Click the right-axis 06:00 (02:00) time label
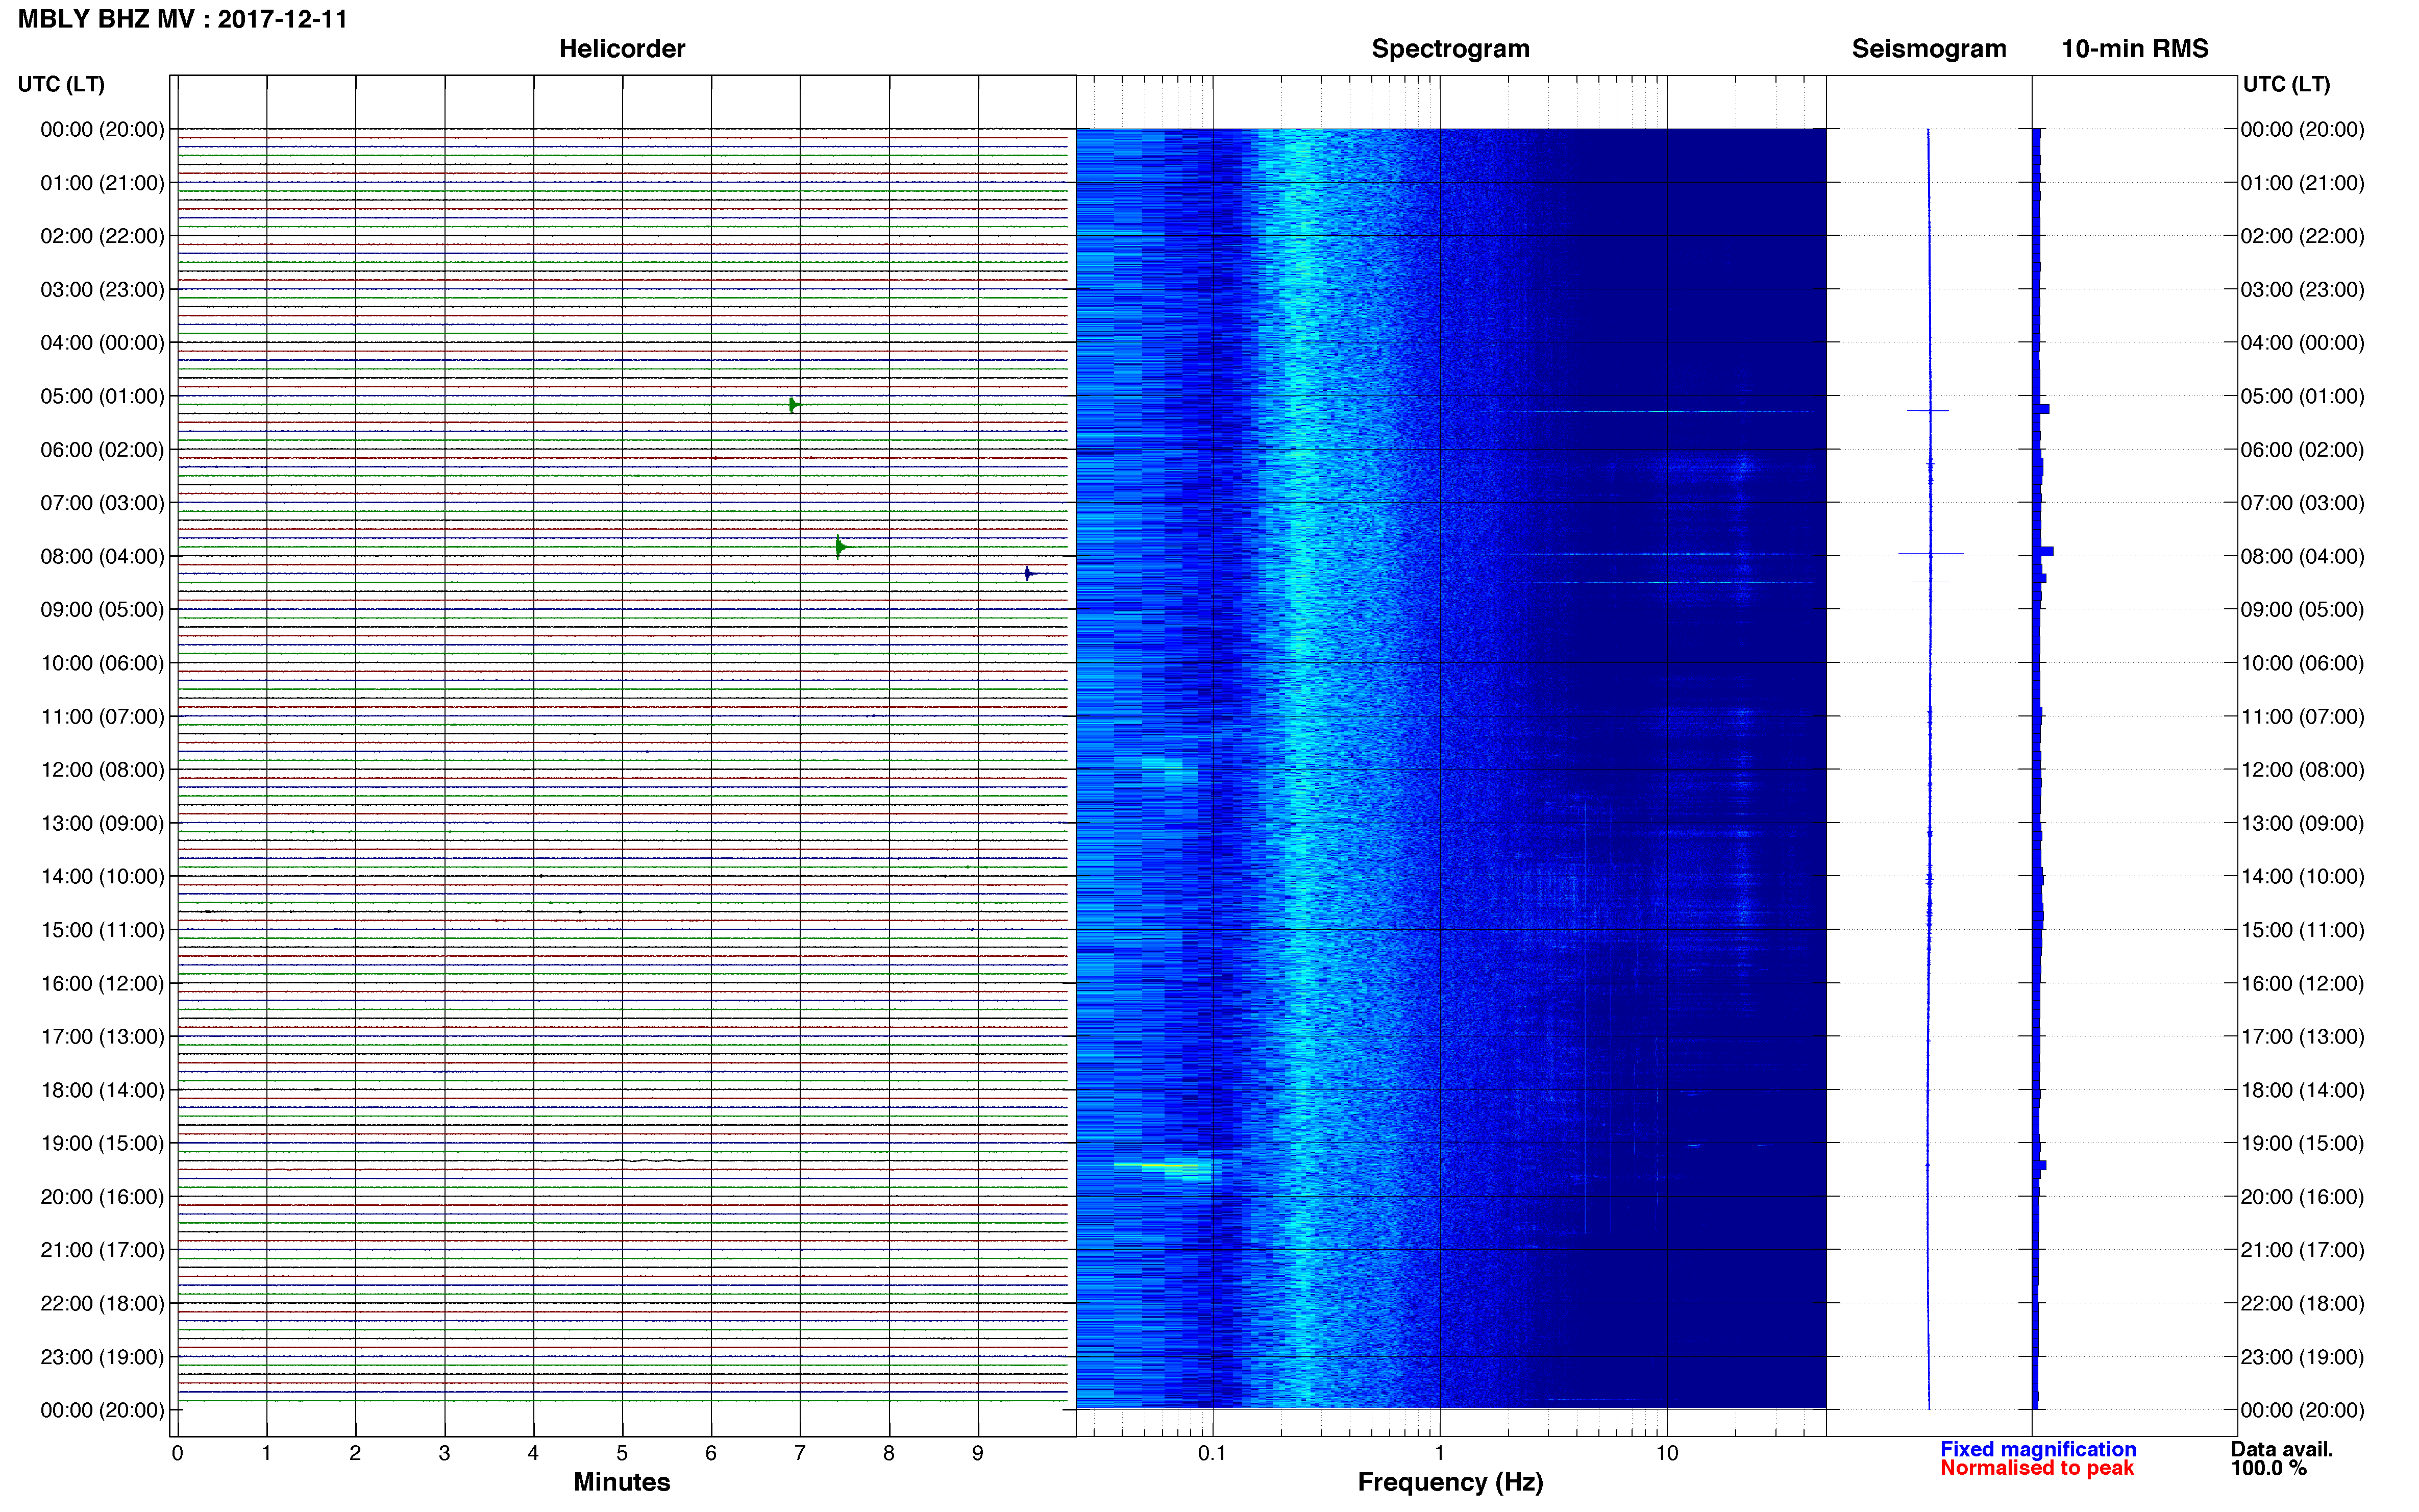 pos(2302,450)
